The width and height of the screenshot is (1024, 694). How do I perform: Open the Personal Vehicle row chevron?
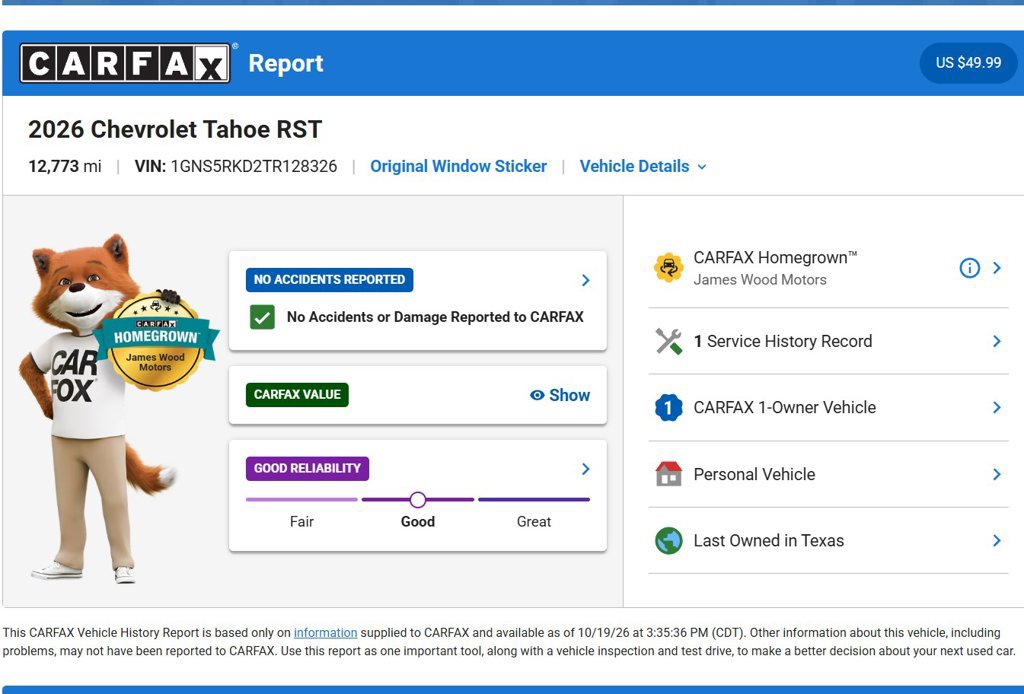point(997,475)
